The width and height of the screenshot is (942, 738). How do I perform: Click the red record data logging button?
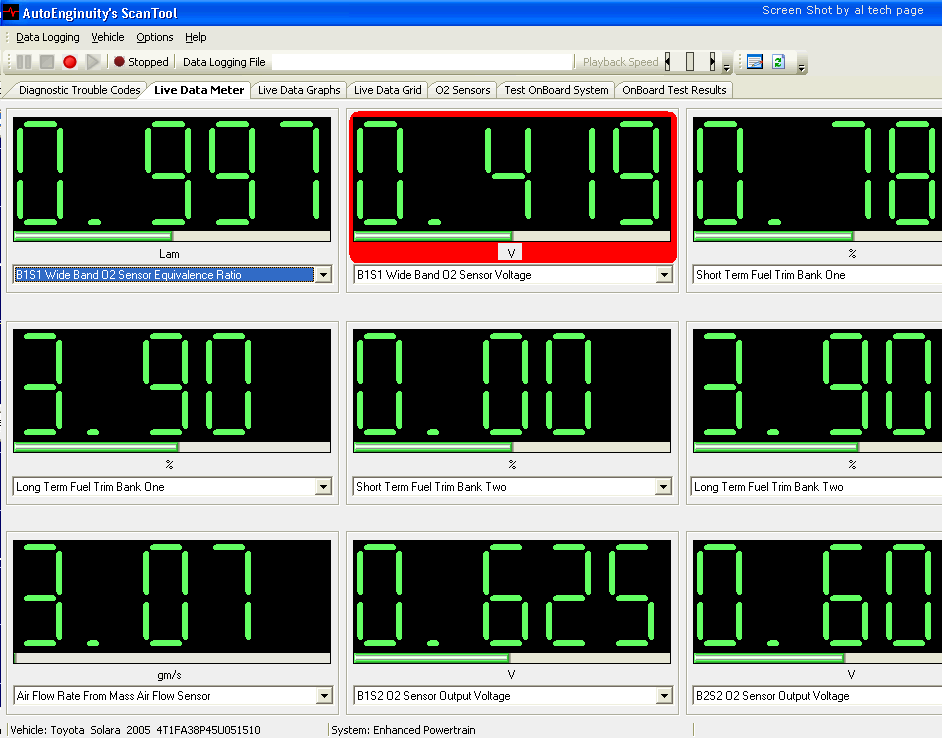70,62
